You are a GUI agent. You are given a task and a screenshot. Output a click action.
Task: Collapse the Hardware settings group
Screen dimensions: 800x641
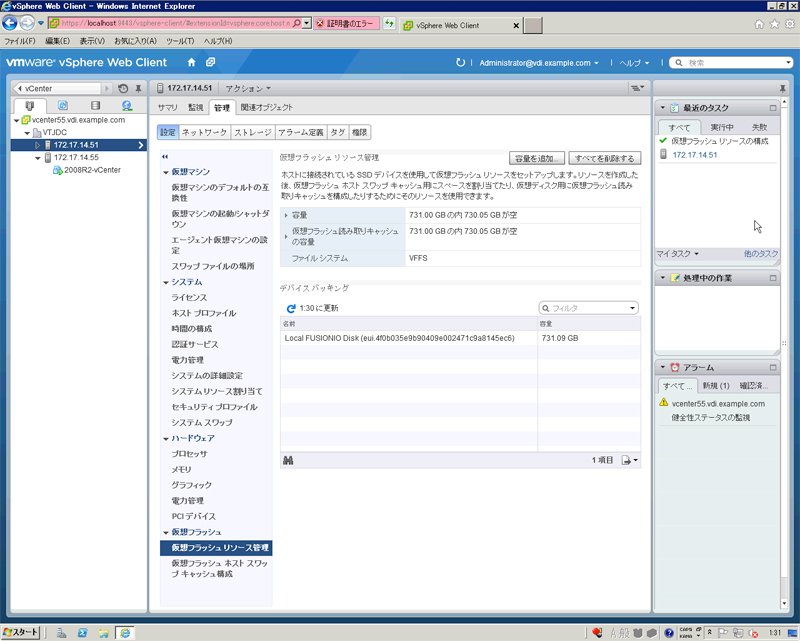click(x=166, y=438)
